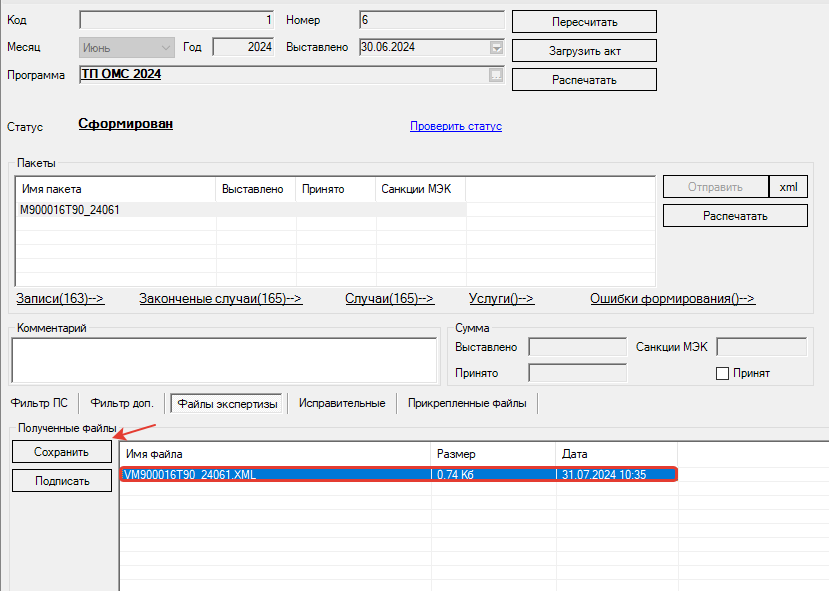Switch to the Исправительные tab
The image size is (829, 591).
(x=342, y=403)
